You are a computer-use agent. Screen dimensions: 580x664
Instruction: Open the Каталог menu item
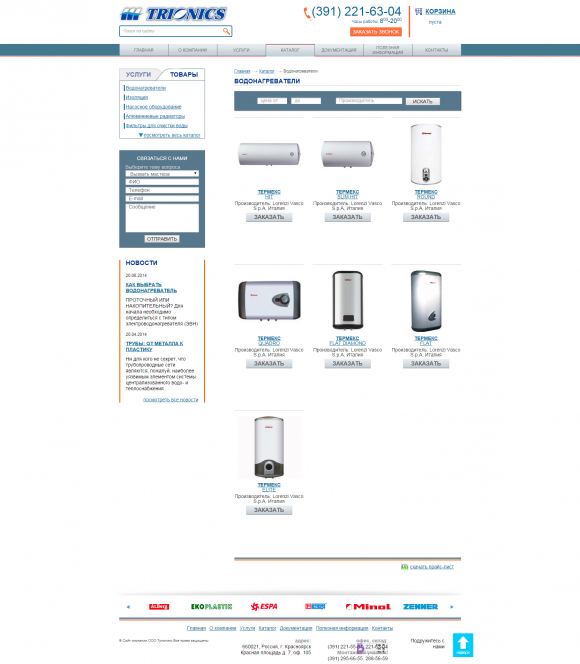tap(290, 50)
